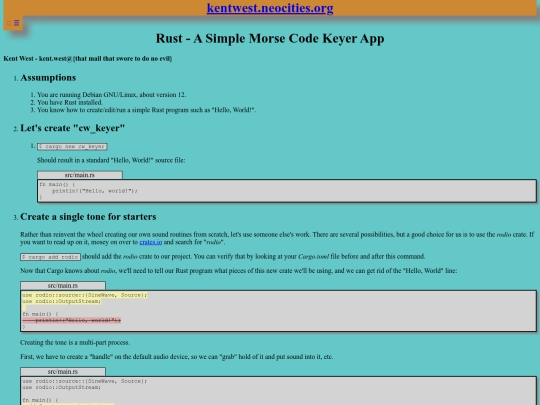Toggle the menu checkbox beside hamburger icon
540x405 pixels.
click(x=9, y=23)
